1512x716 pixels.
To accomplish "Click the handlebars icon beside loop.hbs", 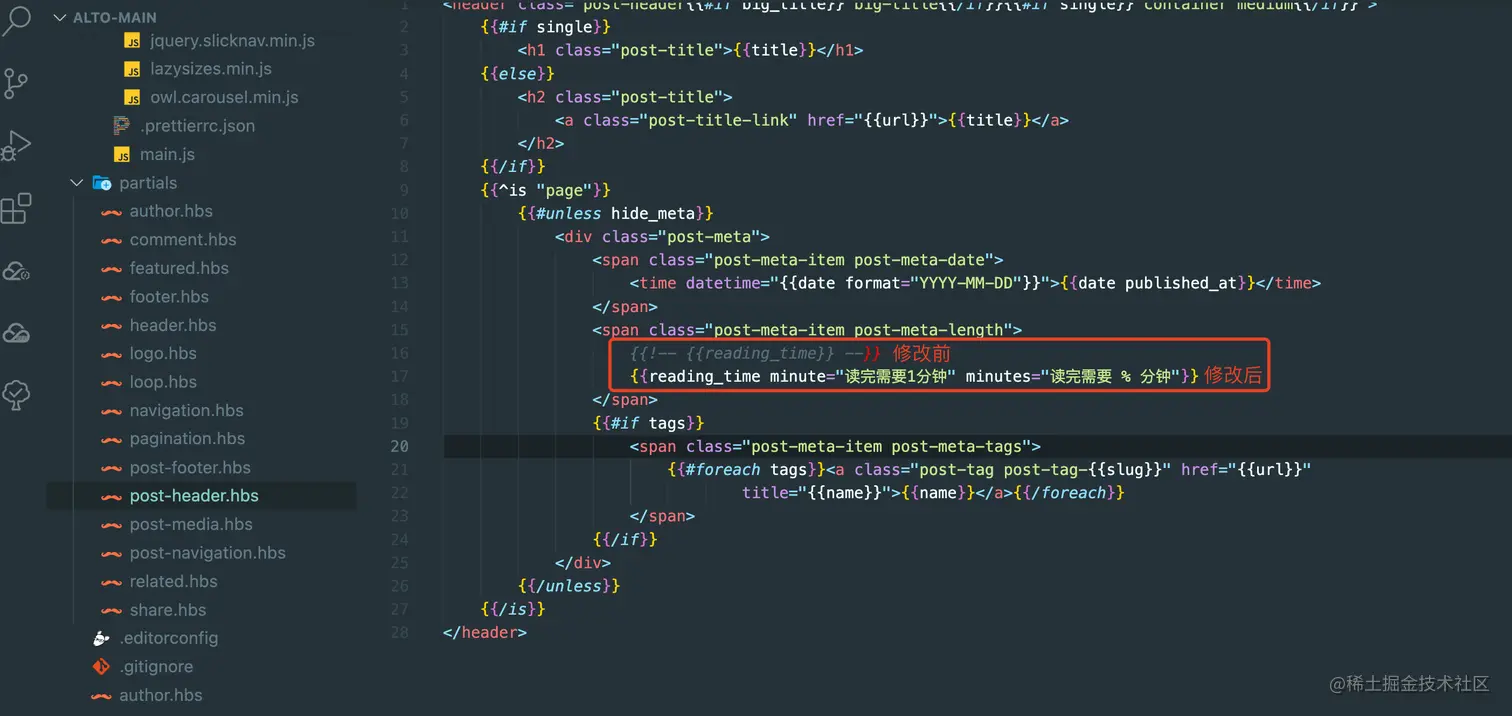I will point(111,383).
